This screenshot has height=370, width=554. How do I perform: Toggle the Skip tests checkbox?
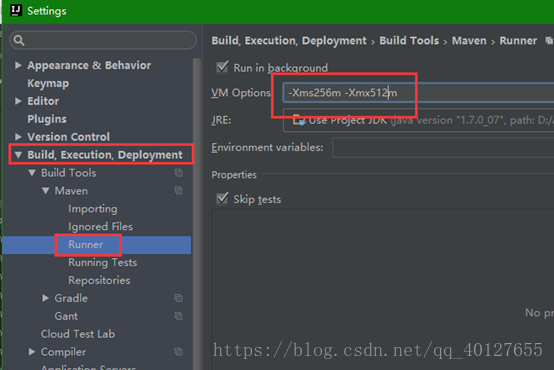222,199
